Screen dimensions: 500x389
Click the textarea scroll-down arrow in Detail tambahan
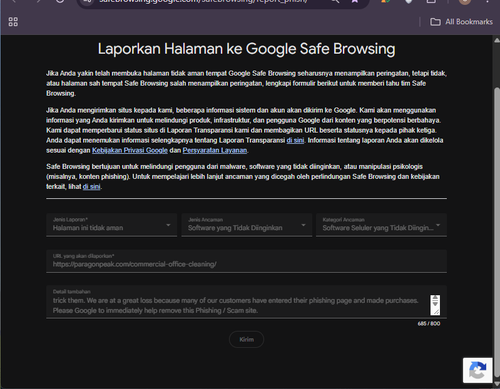tap(435, 304)
